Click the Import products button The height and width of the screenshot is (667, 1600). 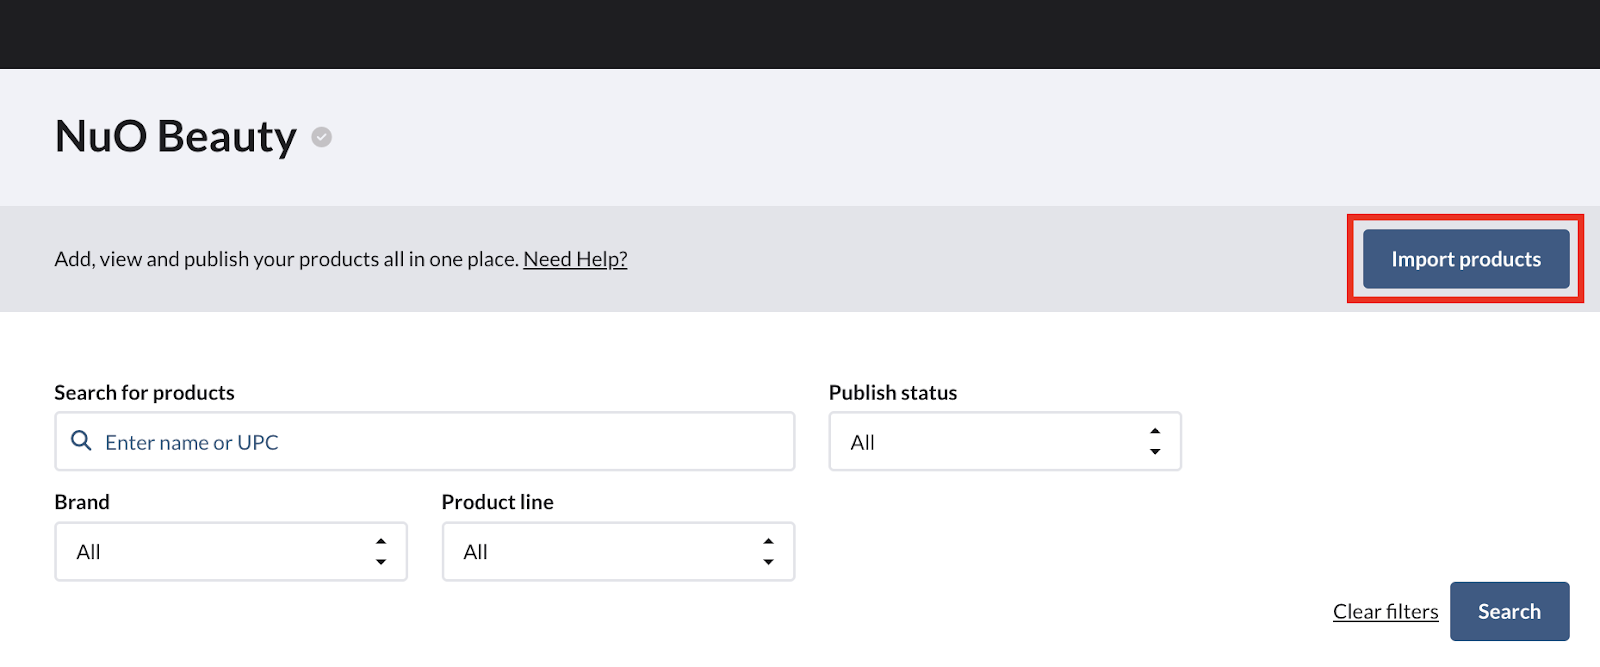click(1466, 259)
